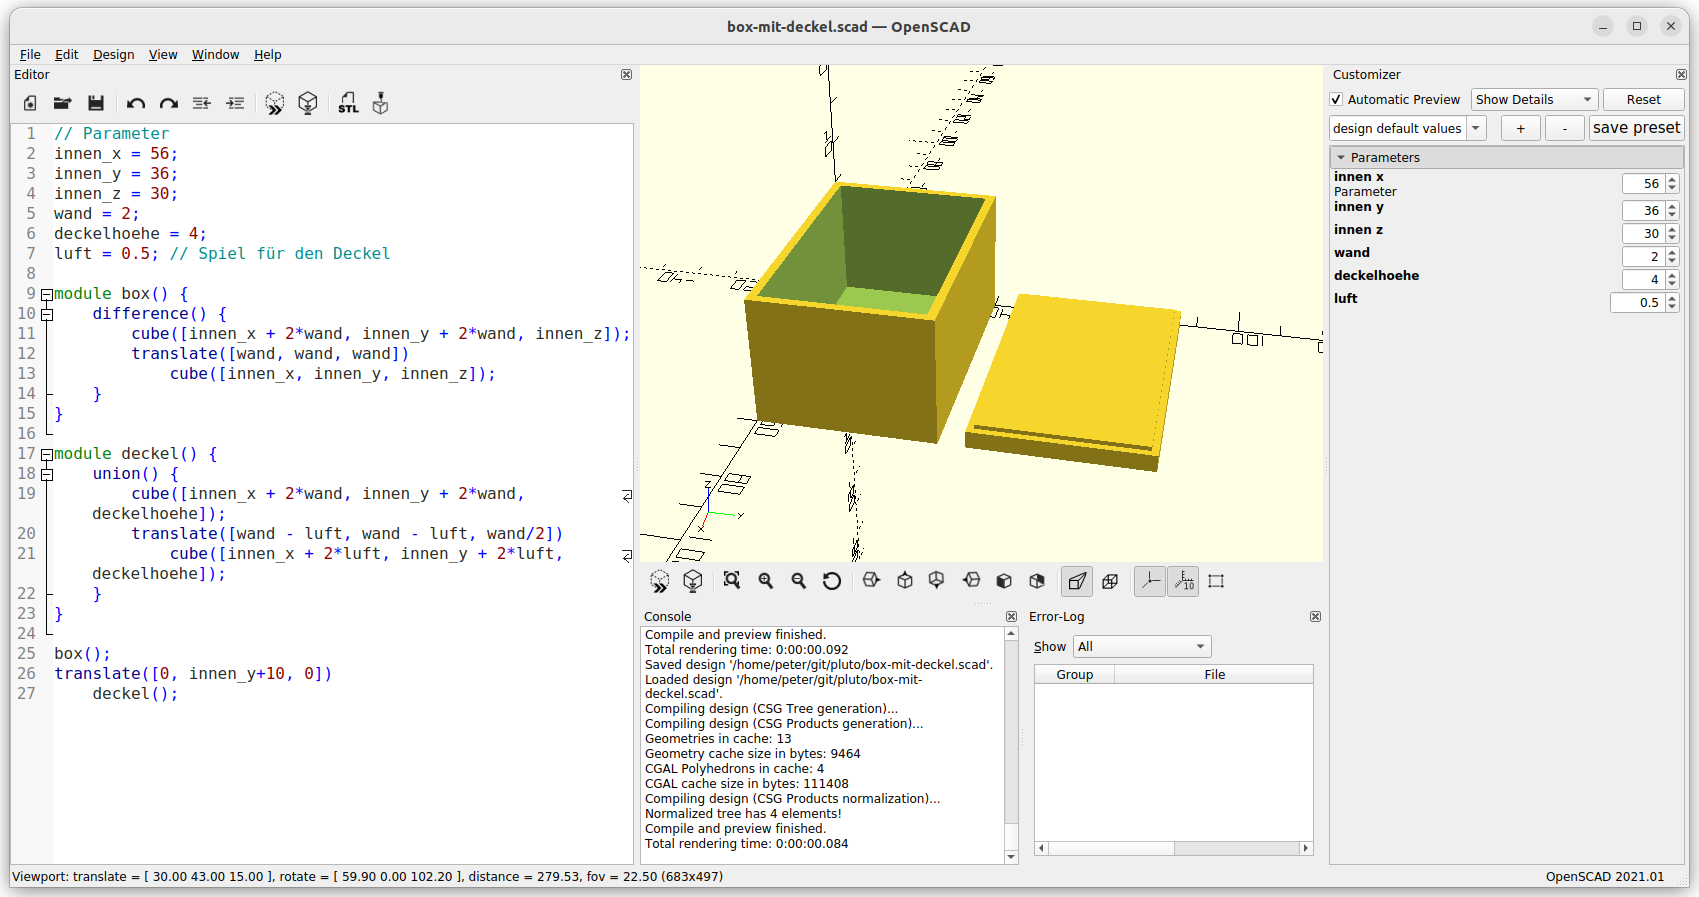The width and height of the screenshot is (1699, 897).
Task: Switch to the Front view
Action: point(1004,581)
